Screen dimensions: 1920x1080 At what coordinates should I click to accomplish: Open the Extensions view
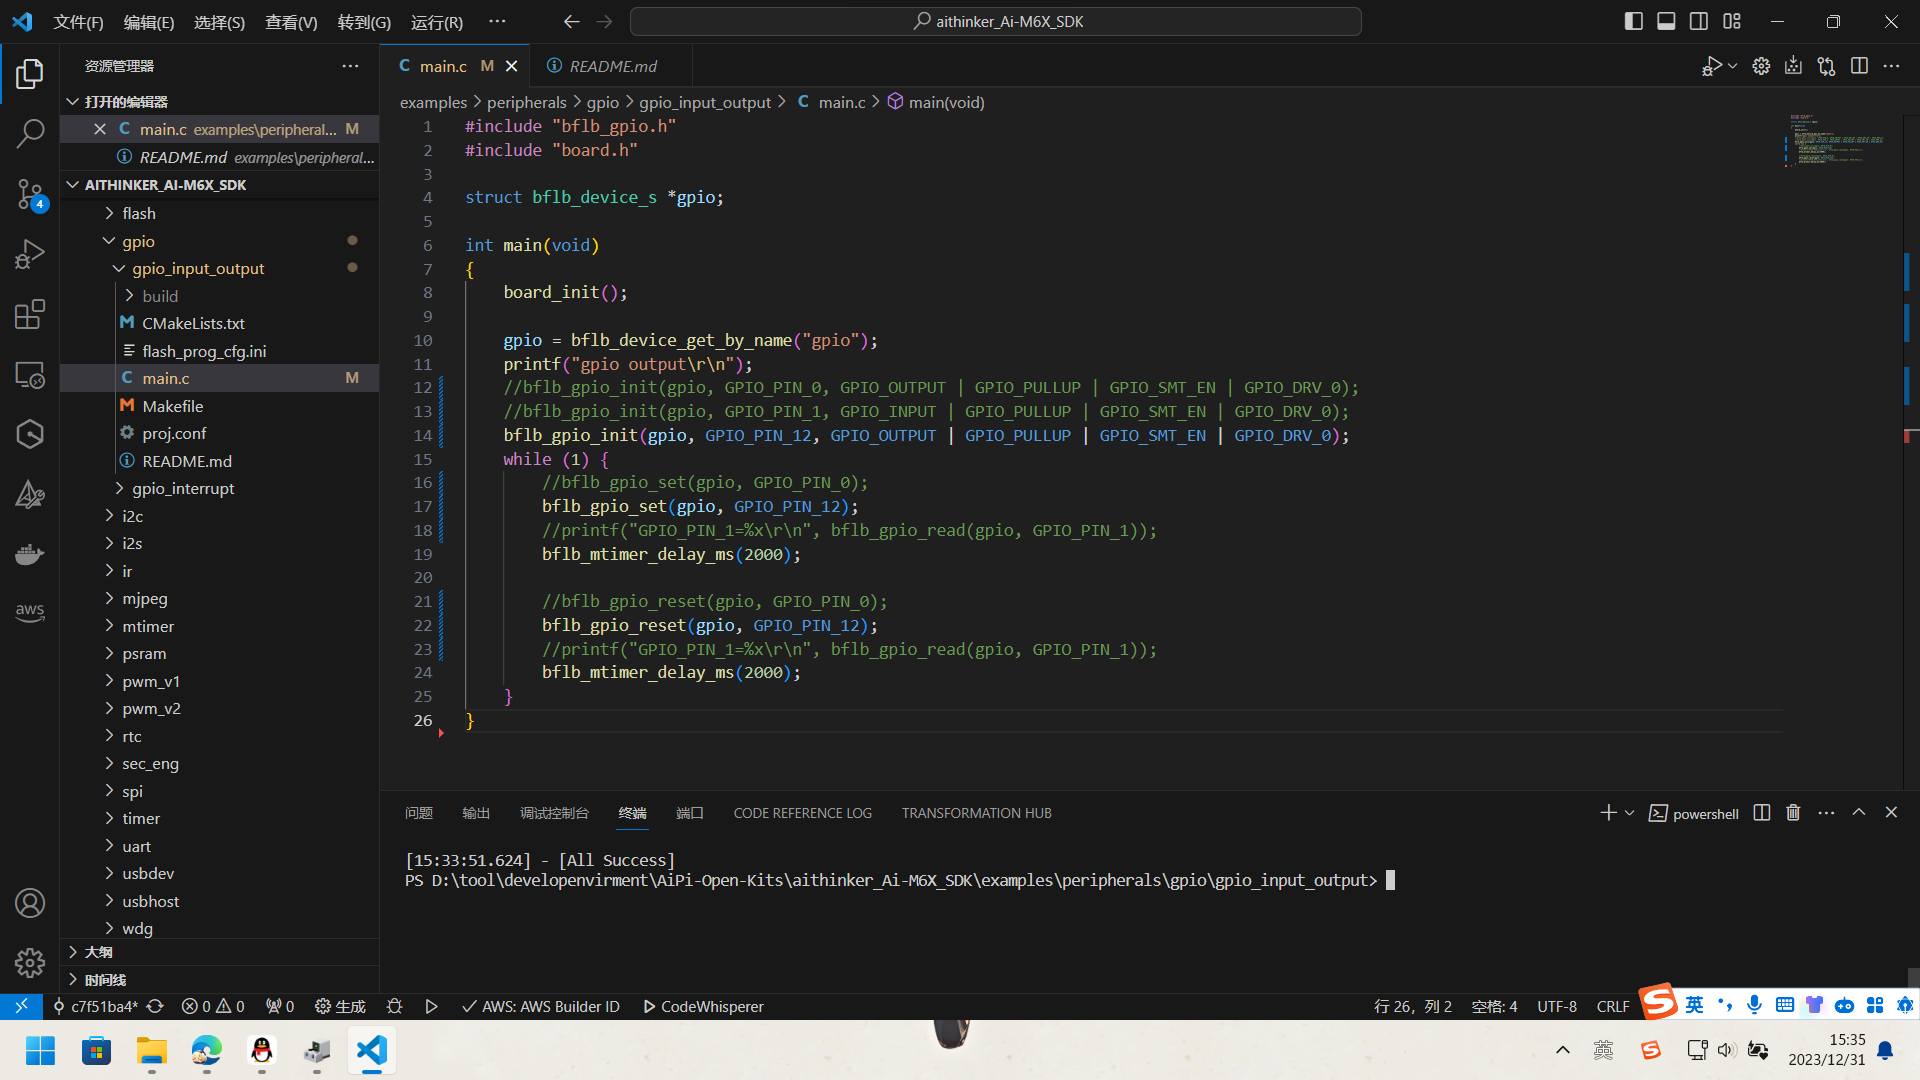(x=30, y=314)
